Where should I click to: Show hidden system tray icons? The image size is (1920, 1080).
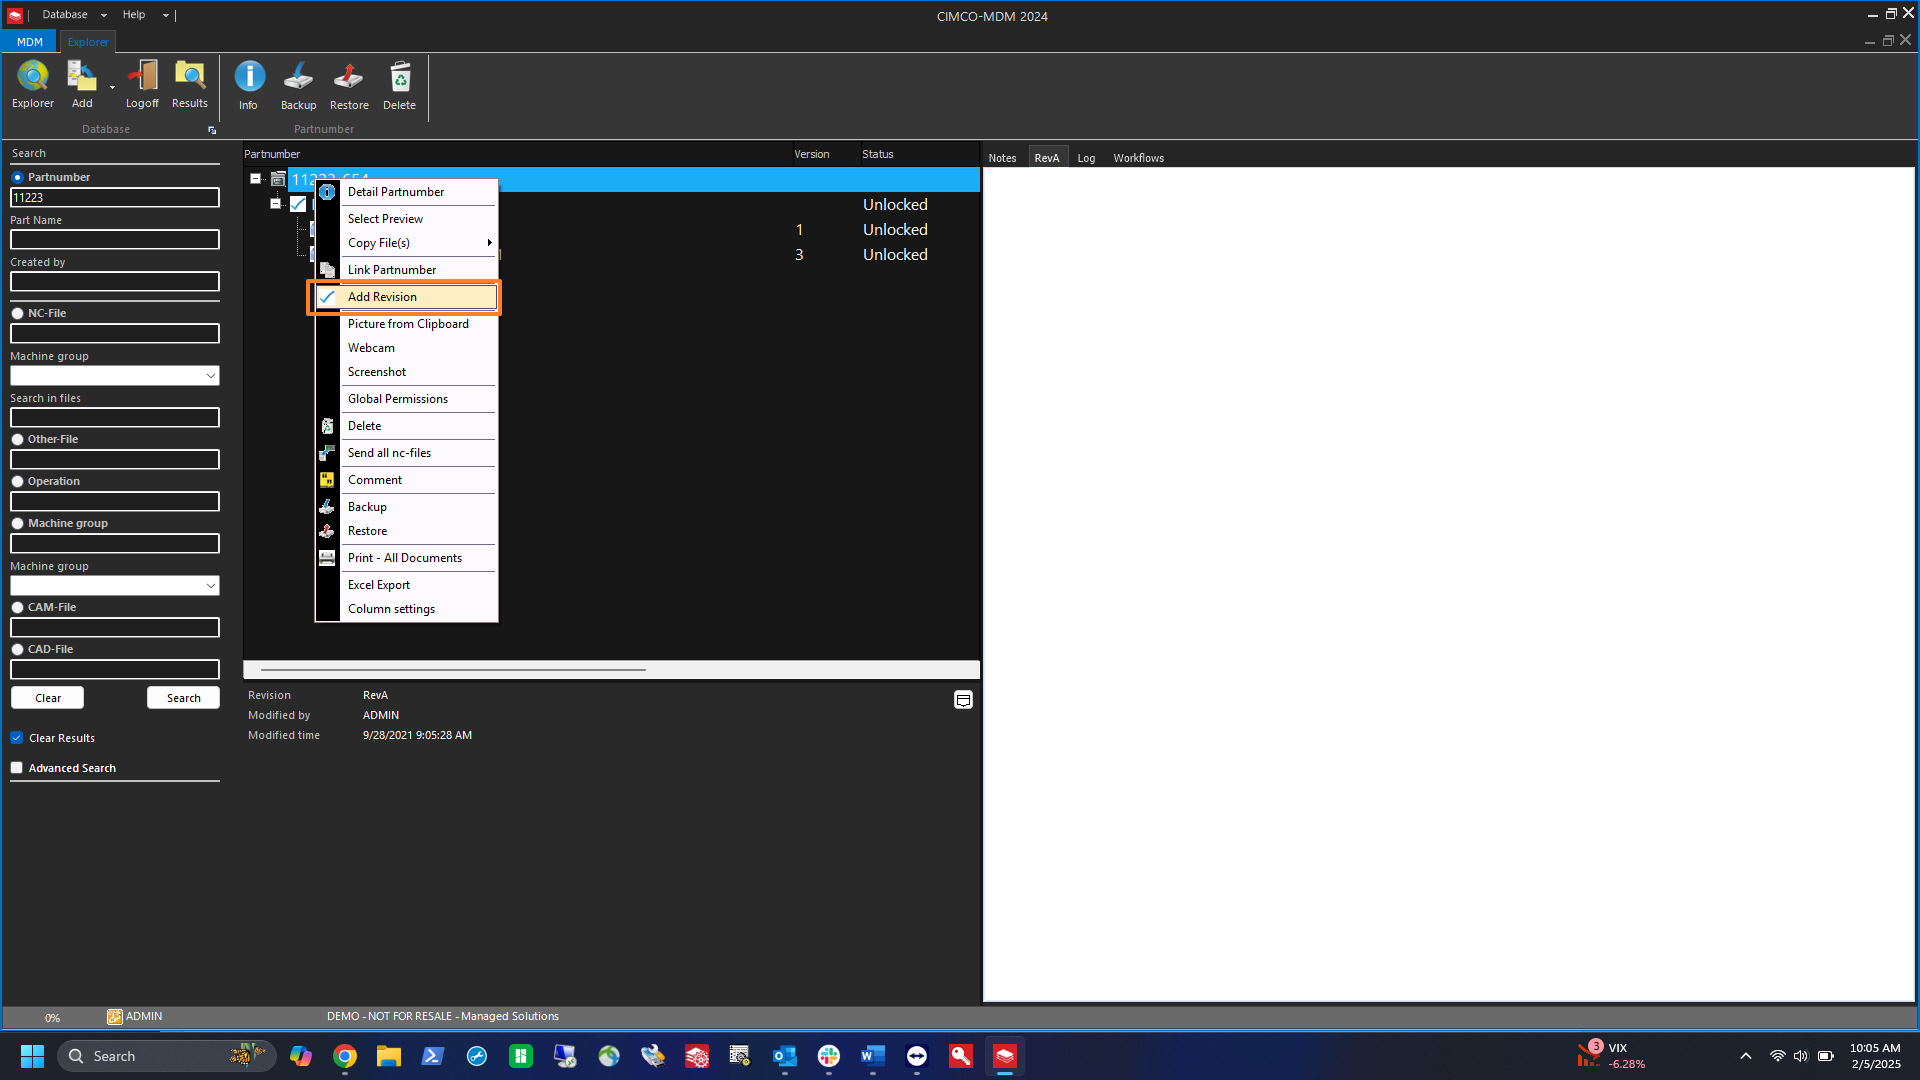pos(1746,1056)
